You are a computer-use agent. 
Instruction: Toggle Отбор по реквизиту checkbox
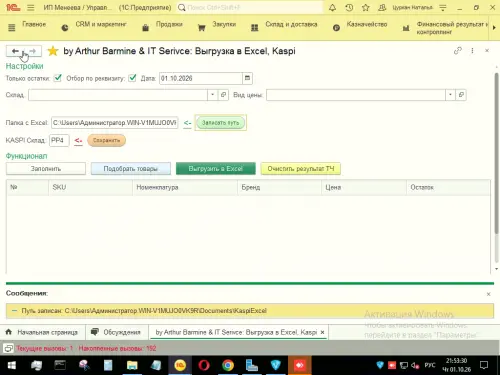132,78
